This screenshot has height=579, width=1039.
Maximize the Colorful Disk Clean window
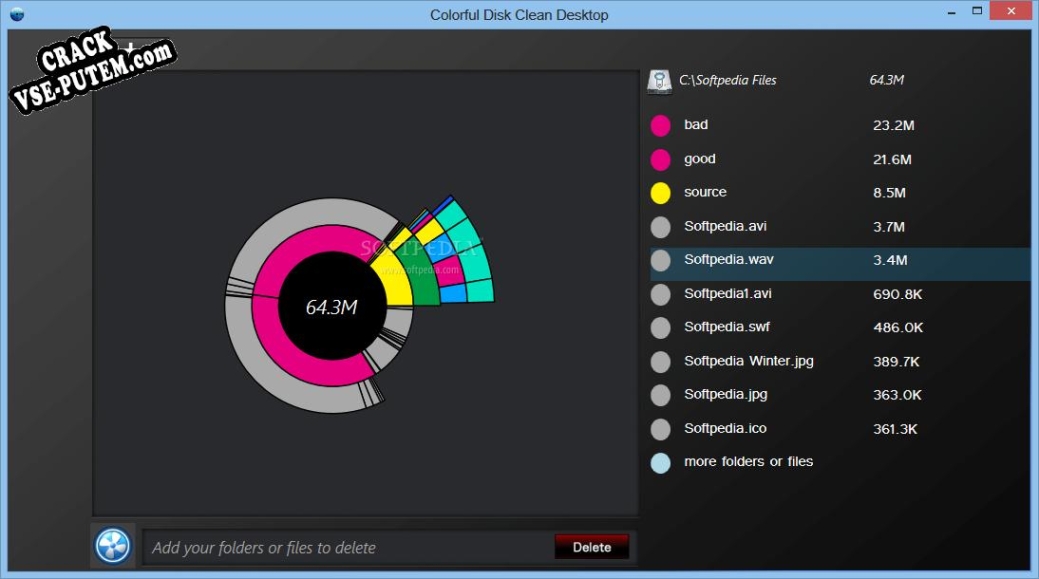977,11
